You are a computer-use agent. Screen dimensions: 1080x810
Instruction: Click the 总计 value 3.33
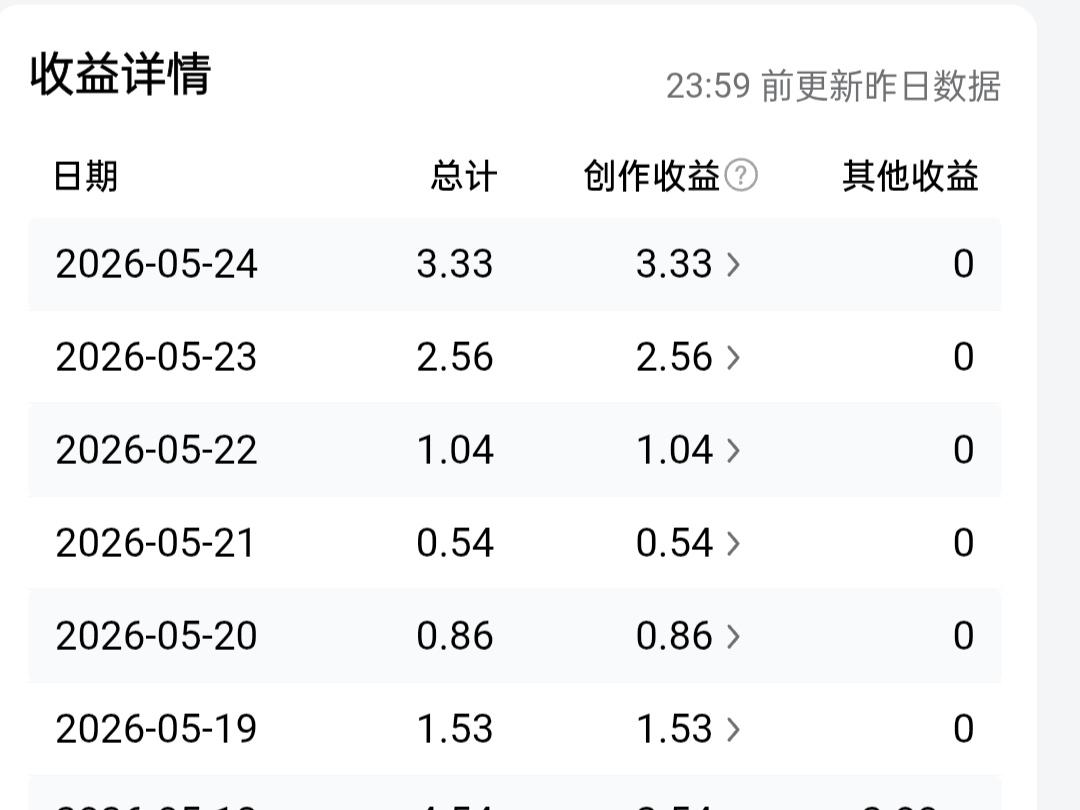455,264
